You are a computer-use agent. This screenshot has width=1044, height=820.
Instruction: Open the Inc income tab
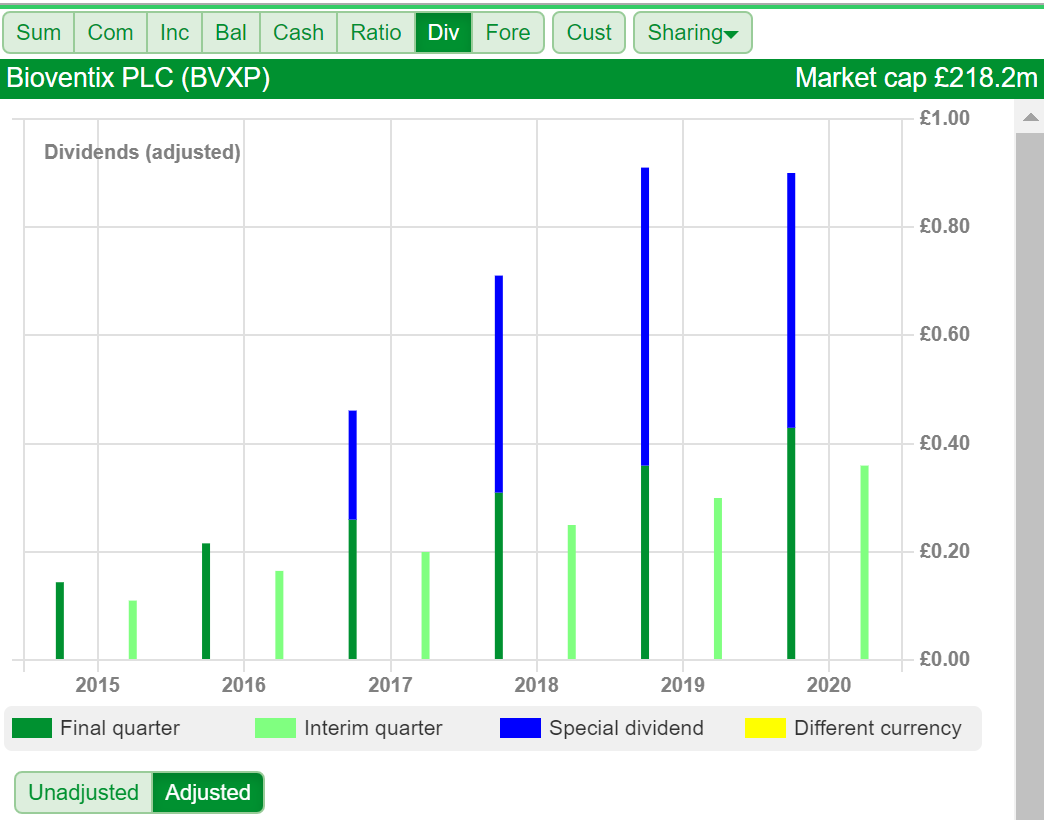[x=174, y=33]
